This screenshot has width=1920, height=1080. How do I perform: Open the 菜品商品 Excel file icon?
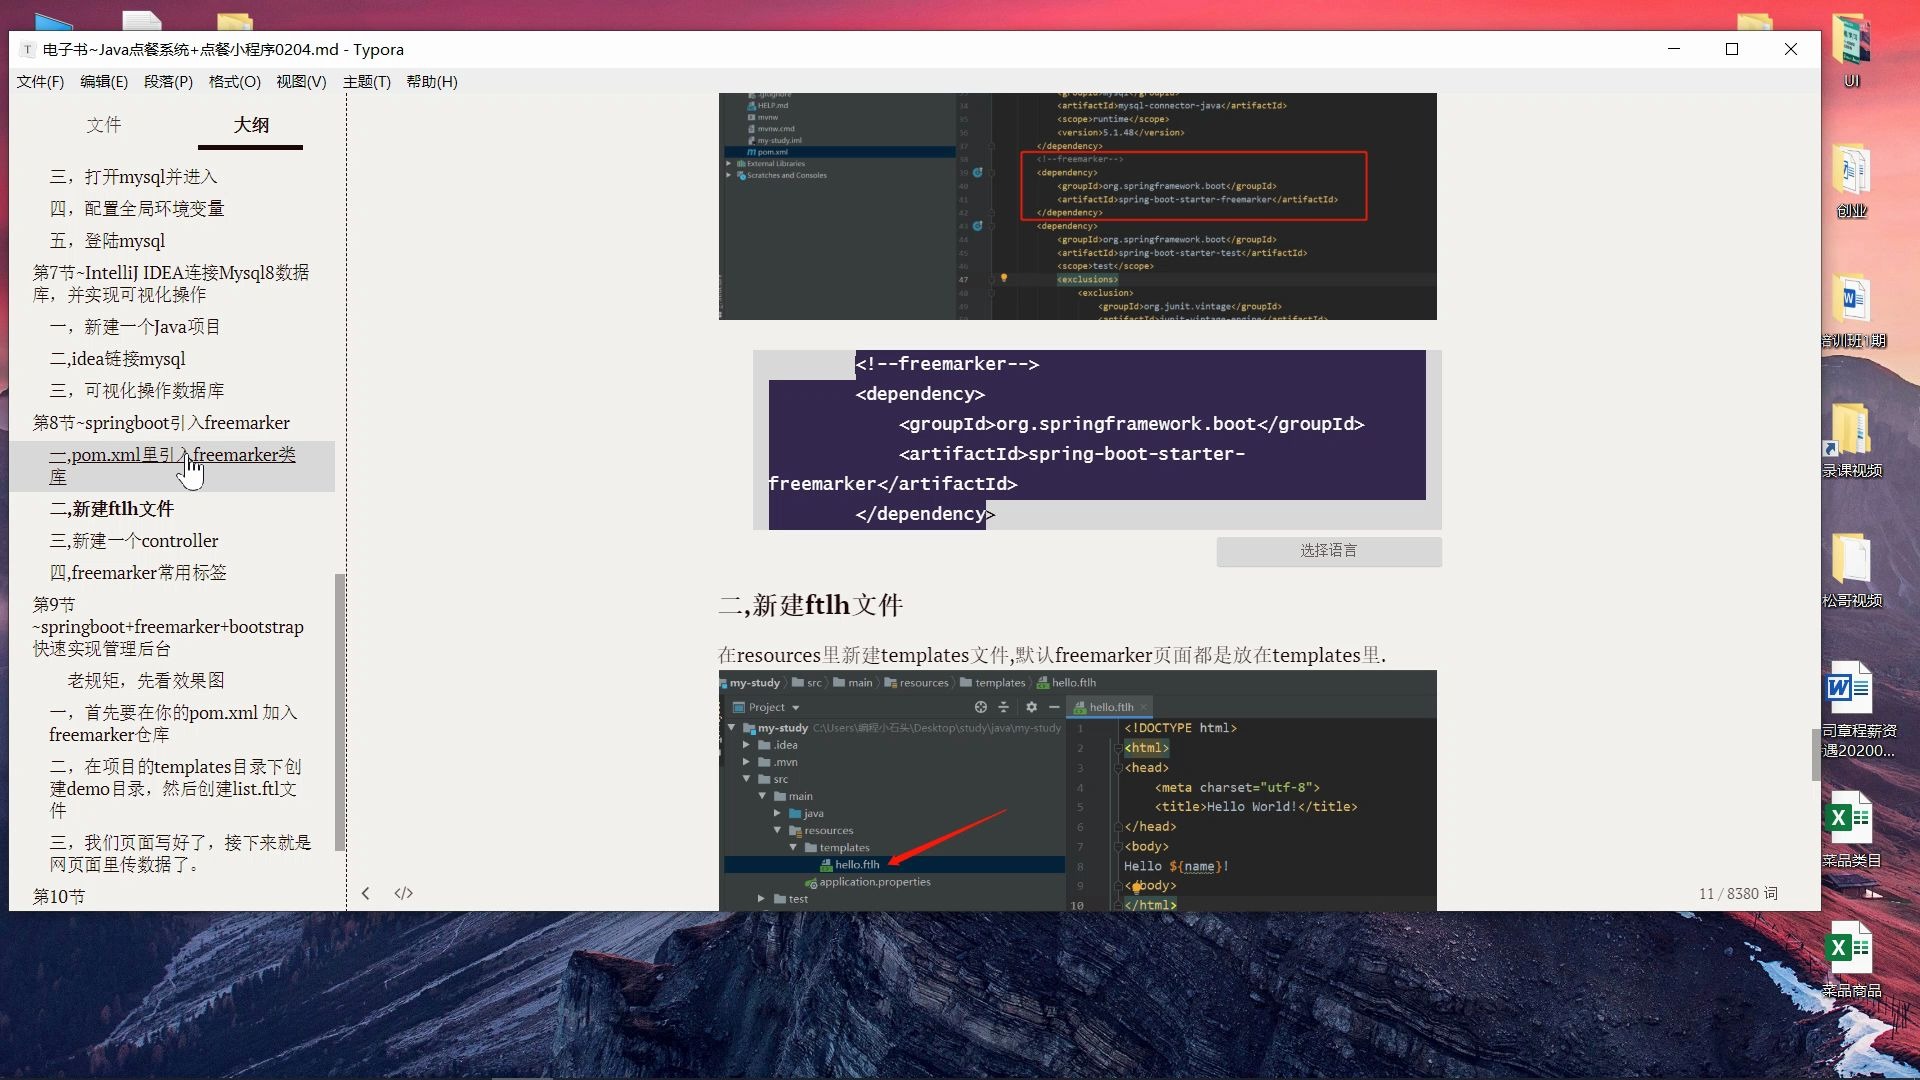tap(1851, 960)
